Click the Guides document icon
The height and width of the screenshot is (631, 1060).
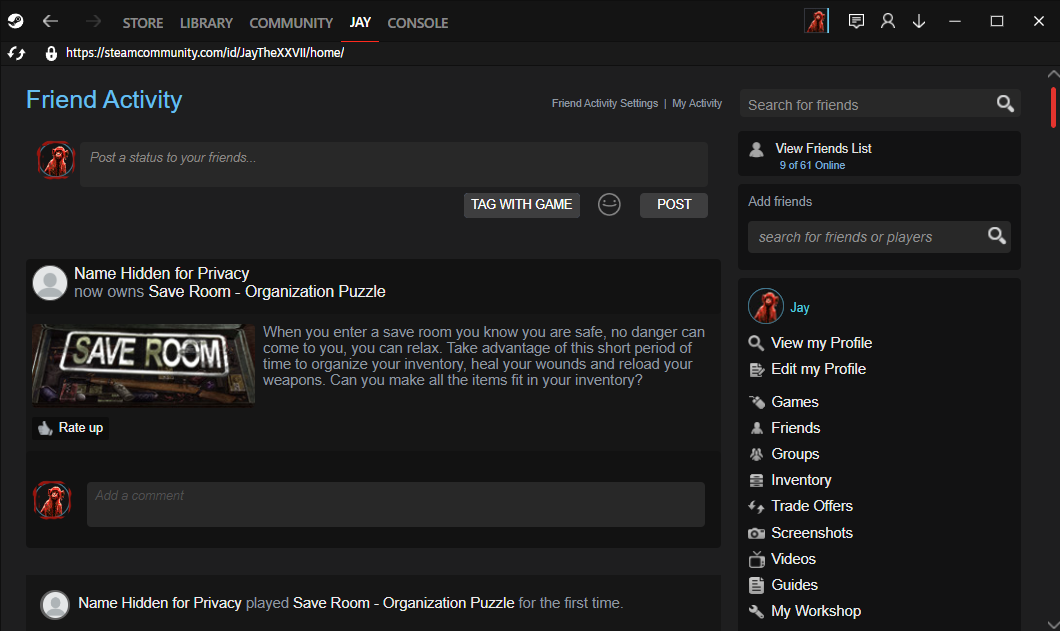(x=756, y=586)
